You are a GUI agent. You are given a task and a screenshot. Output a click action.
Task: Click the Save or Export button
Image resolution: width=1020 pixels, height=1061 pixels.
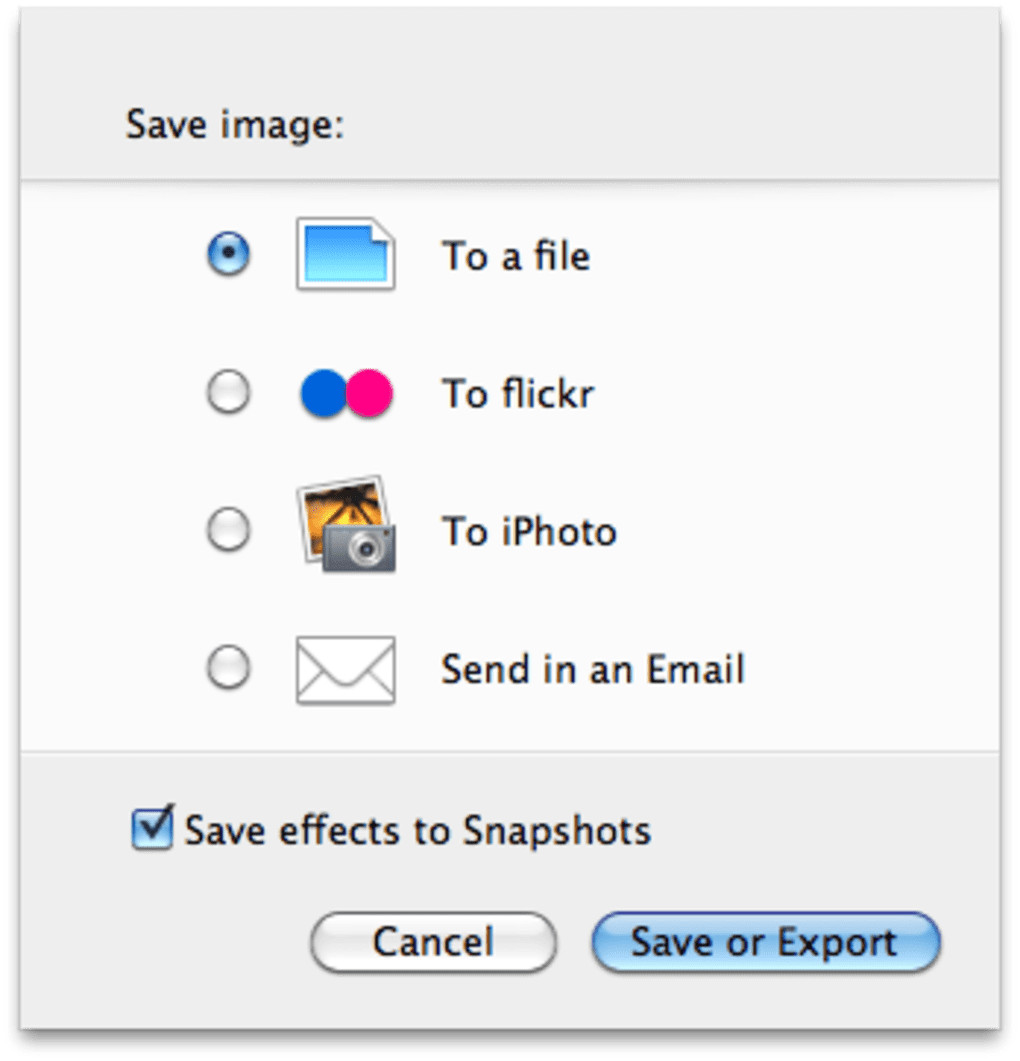click(765, 942)
